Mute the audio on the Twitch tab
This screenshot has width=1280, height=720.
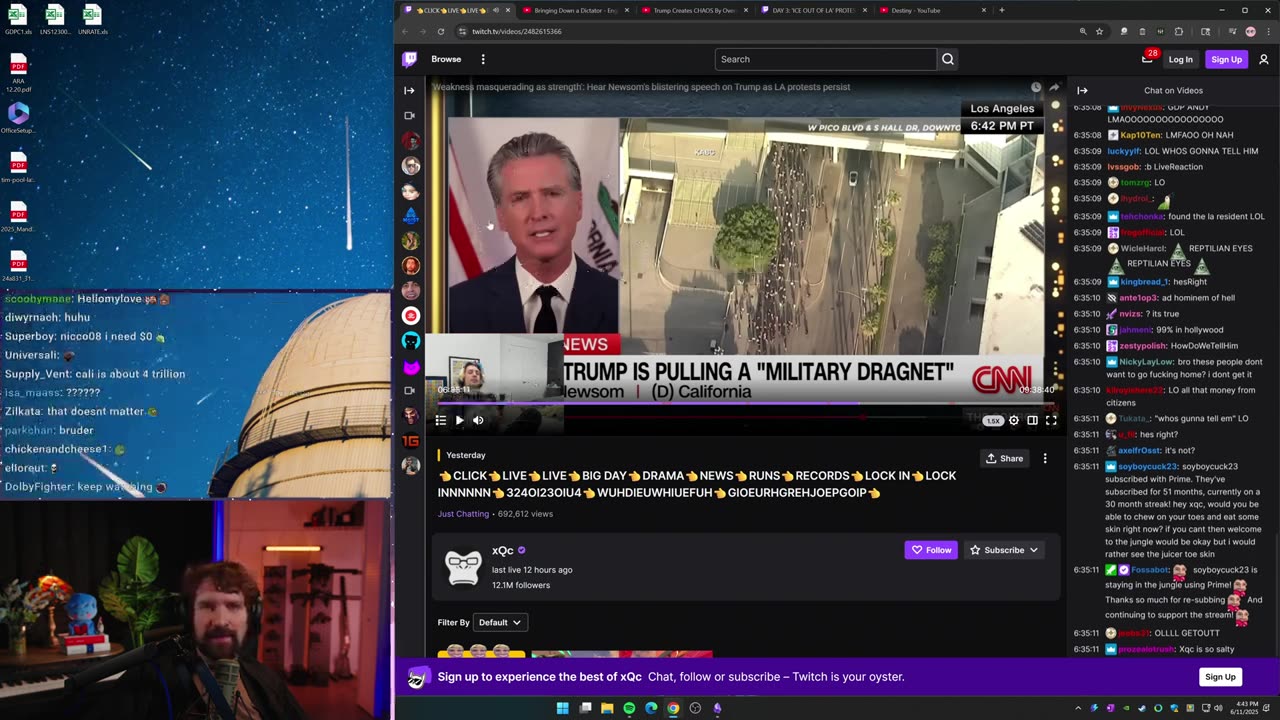(496, 10)
